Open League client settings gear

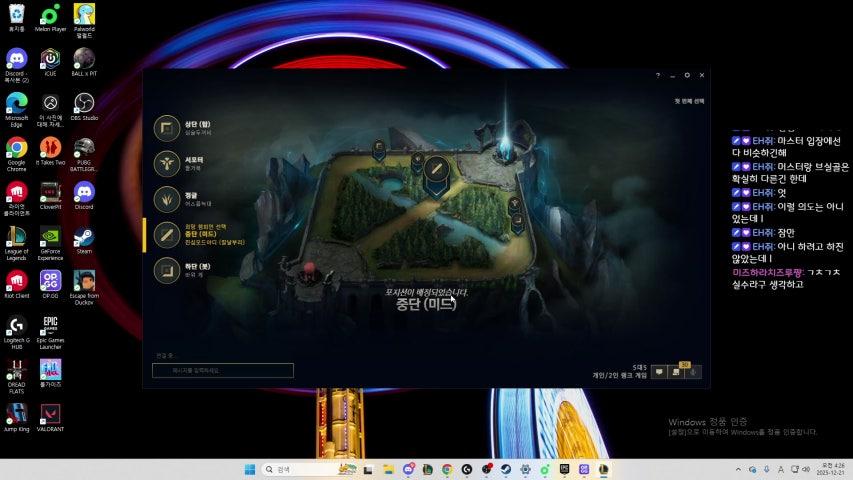687,76
